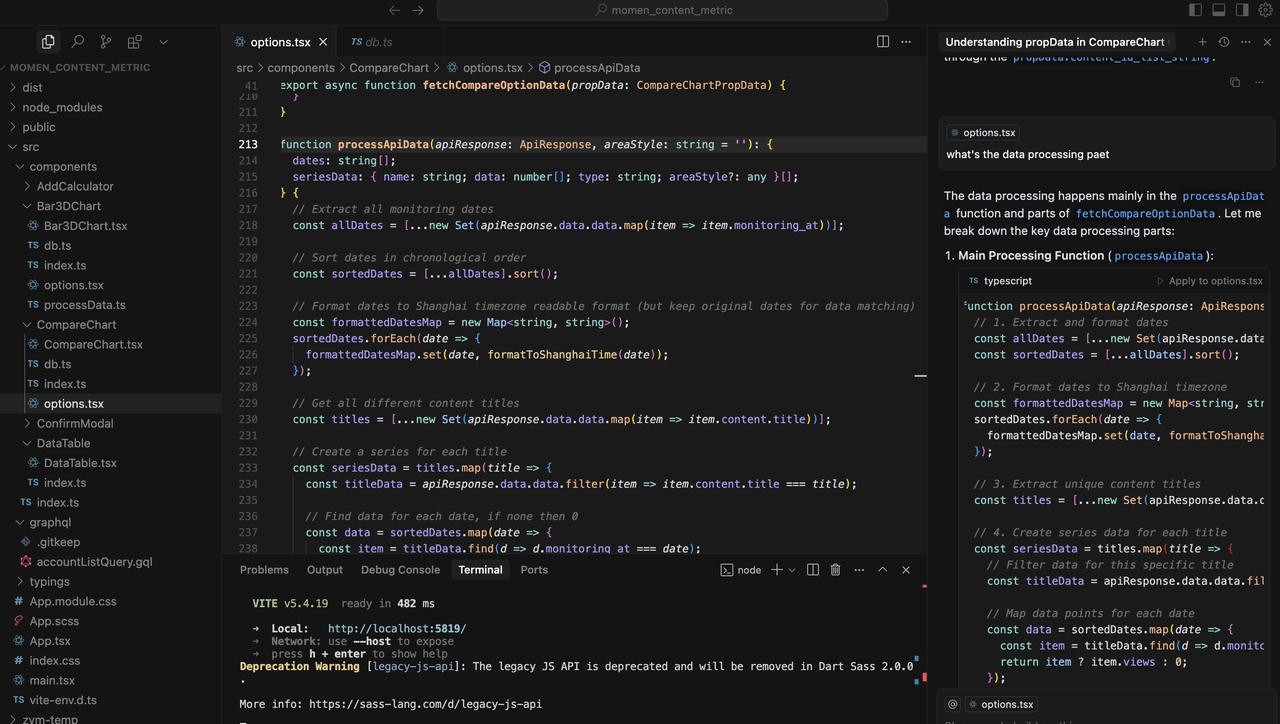Copy the previous chat response
The height and width of the screenshot is (724, 1280).
pos(1235,82)
